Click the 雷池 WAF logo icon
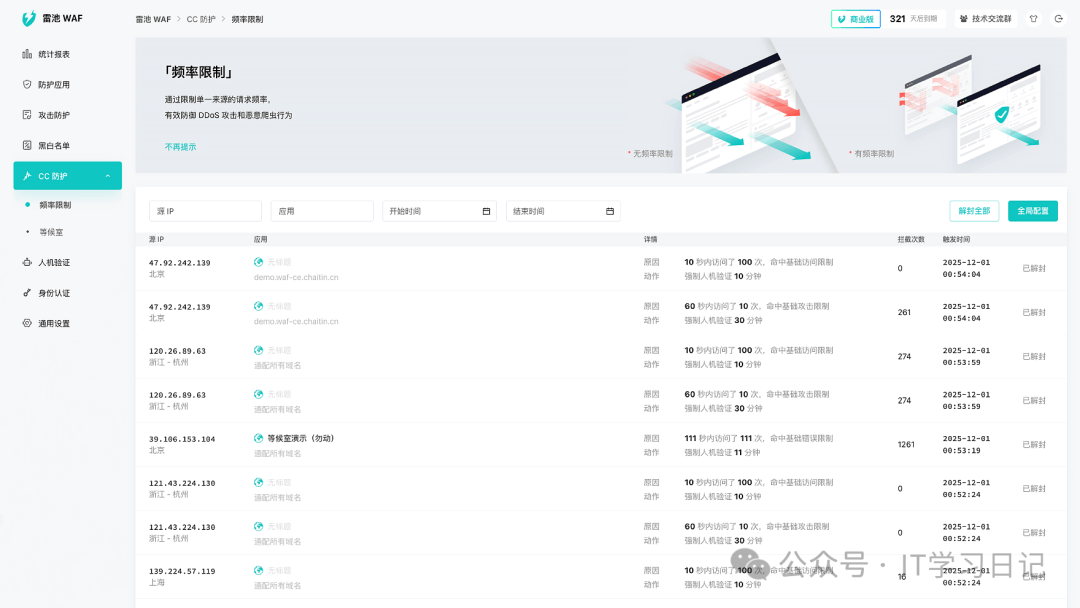The image size is (1080, 608). [29, 19]
